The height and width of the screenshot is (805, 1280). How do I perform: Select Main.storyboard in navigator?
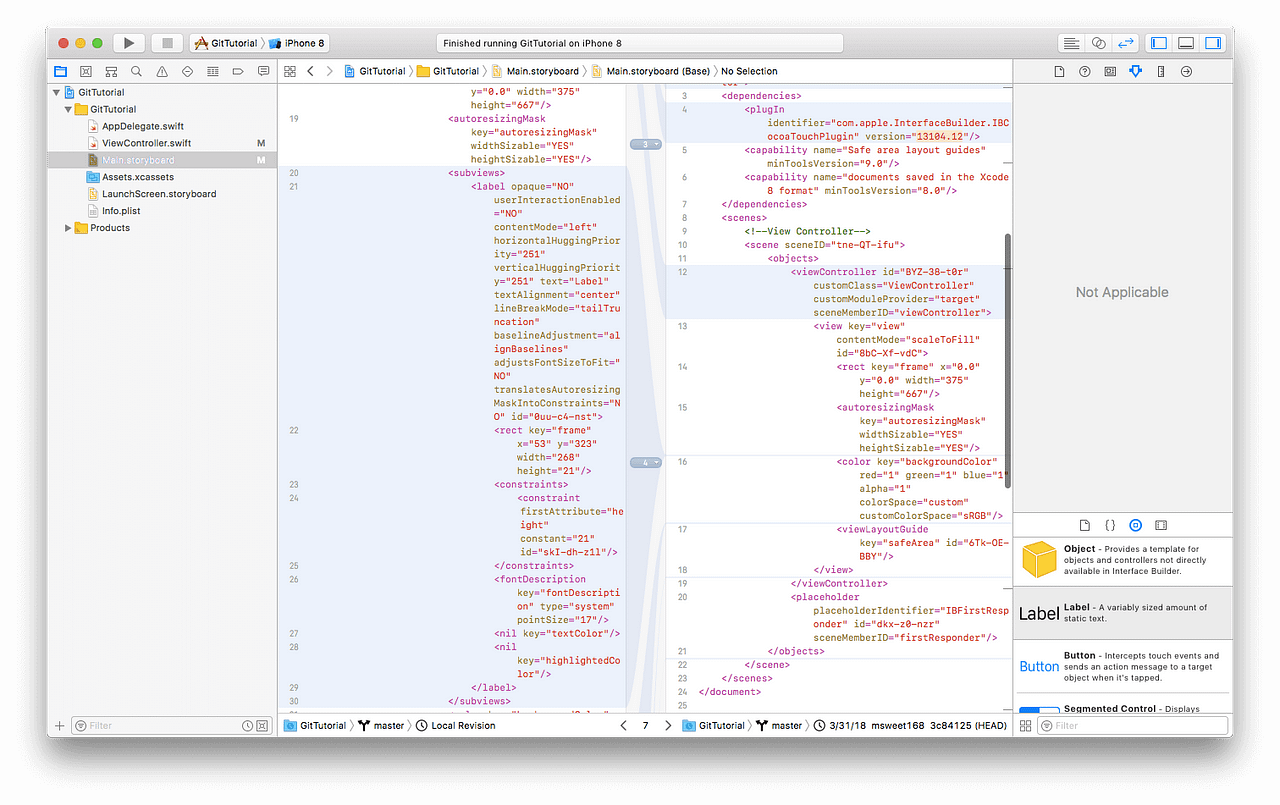(138, 160)
